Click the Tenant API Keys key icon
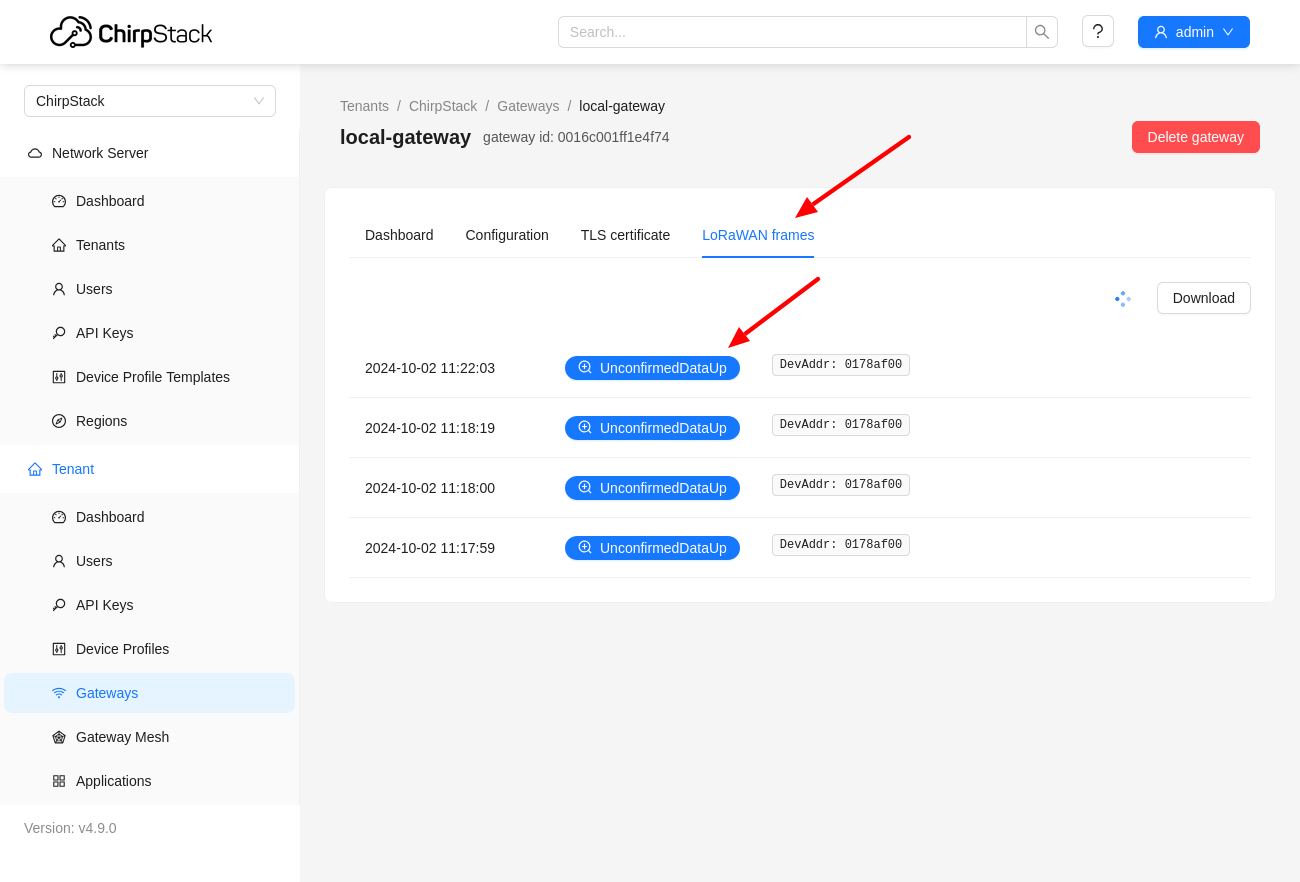Image resolution: width=1300 pixels, height=882 pixels. tap(59, 605)
